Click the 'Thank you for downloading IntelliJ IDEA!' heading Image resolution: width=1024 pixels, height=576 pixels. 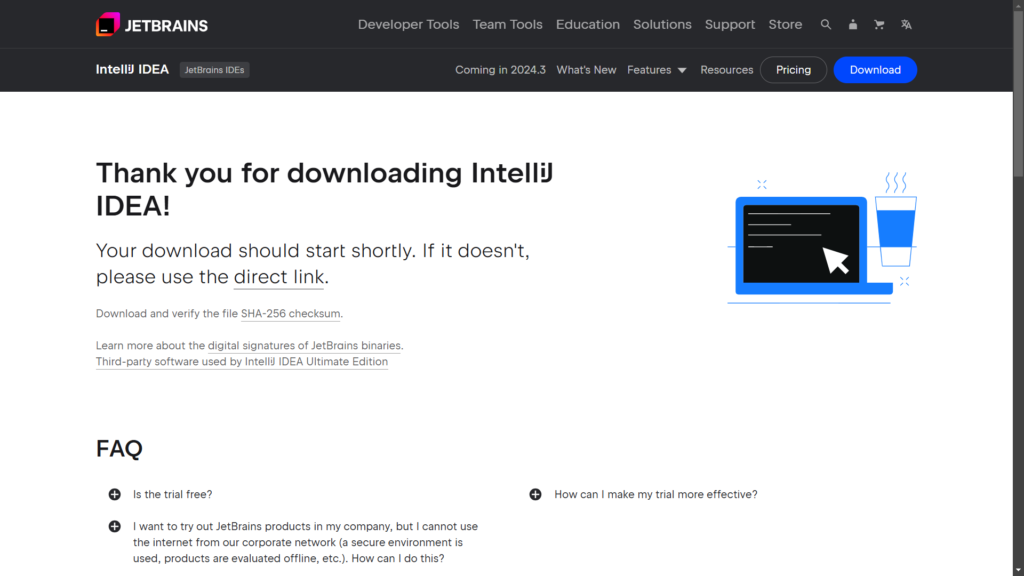coord(325,189)
